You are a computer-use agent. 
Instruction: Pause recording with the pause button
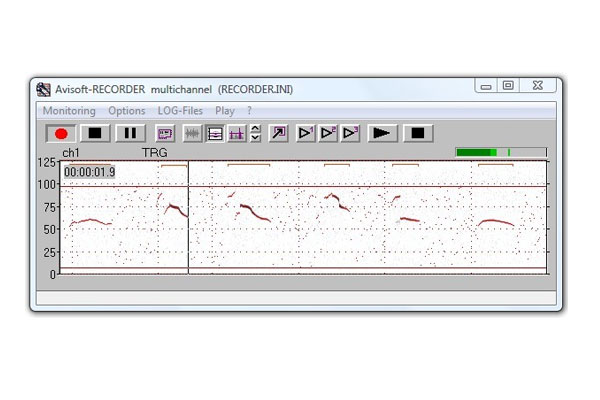pos(130,133)
